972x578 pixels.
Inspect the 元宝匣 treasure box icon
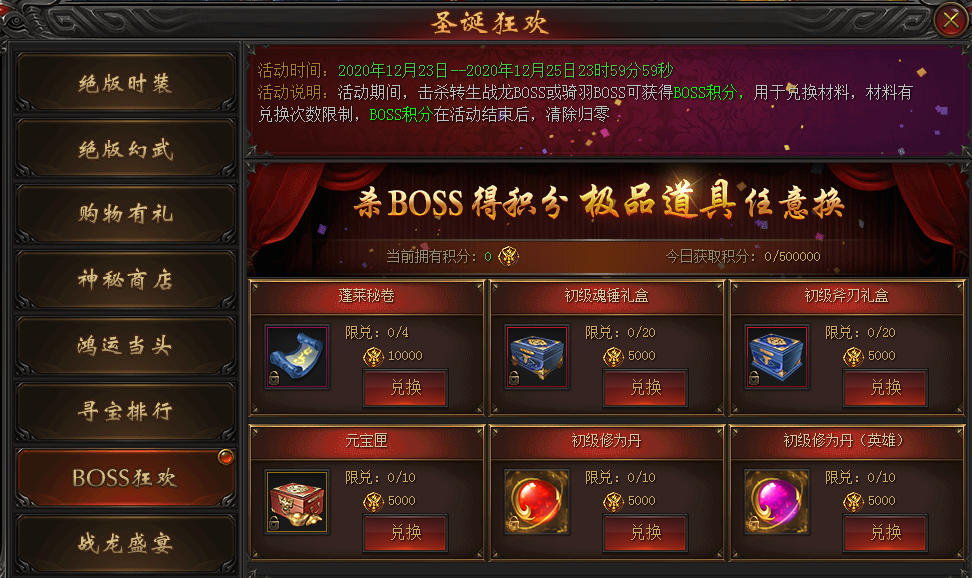click(297, 502)
